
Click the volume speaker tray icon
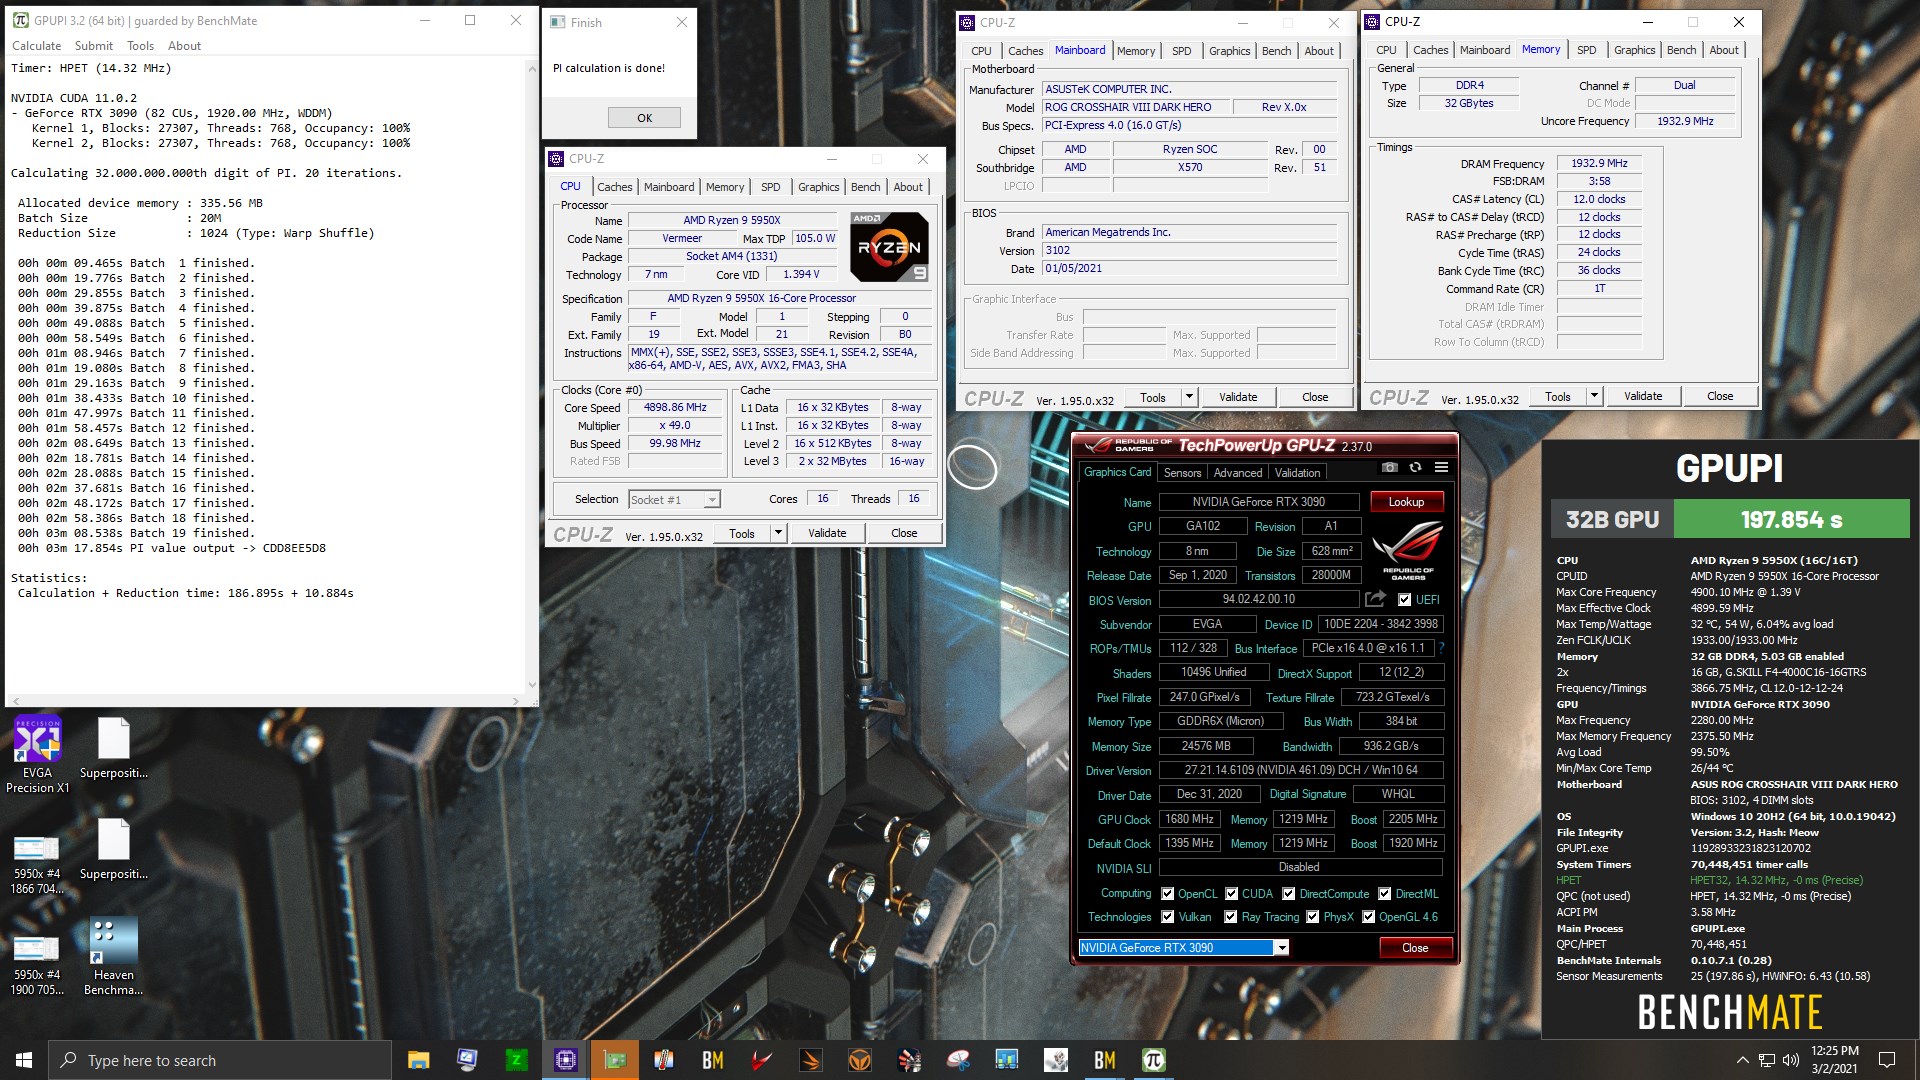click(x=1790, y=1060)
